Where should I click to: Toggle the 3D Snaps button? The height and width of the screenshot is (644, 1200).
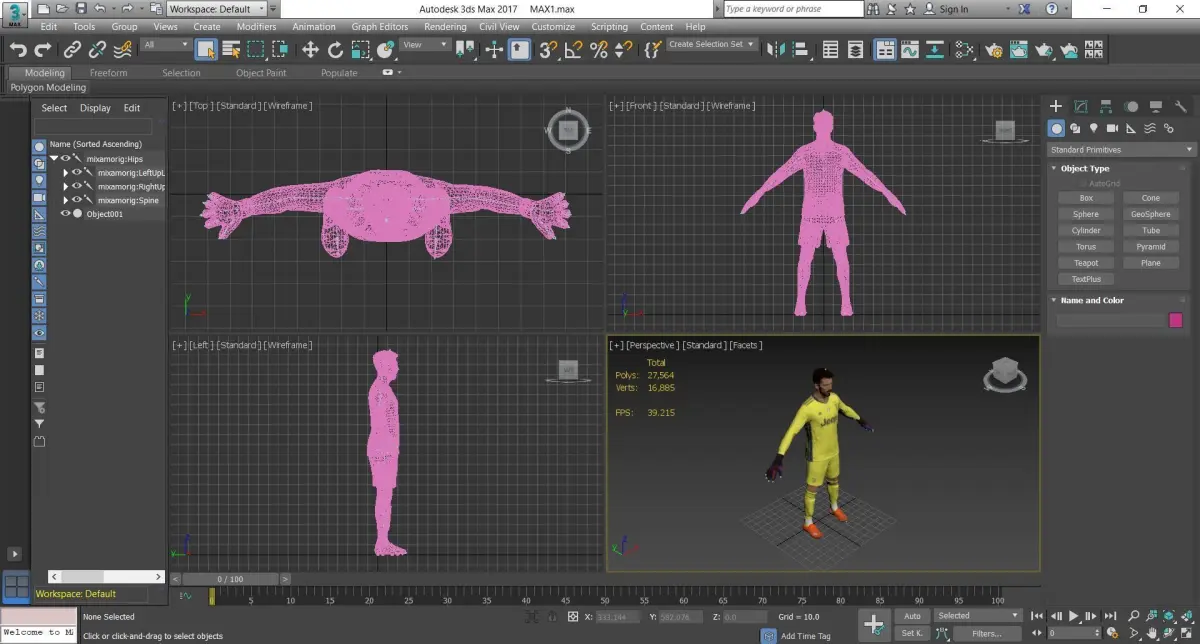[x=548, y=49]
